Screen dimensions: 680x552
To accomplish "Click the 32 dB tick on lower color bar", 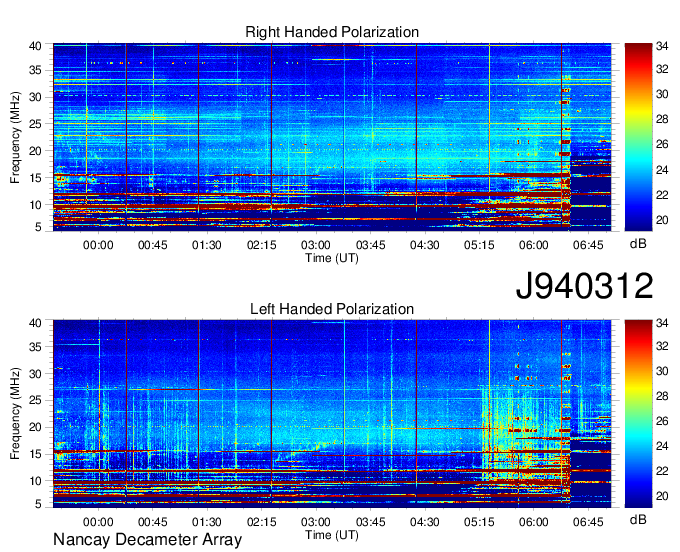I will pos(662,346).
